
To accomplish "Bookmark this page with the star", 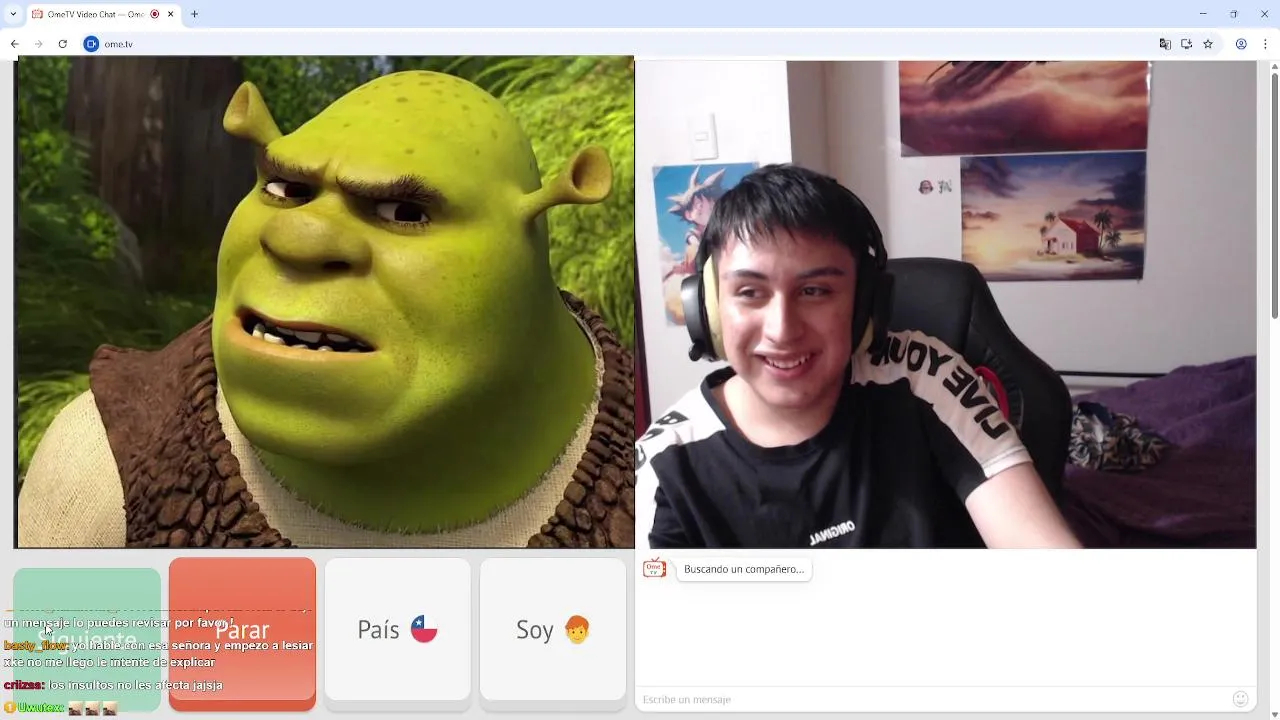I will [x=1208, y=44].
